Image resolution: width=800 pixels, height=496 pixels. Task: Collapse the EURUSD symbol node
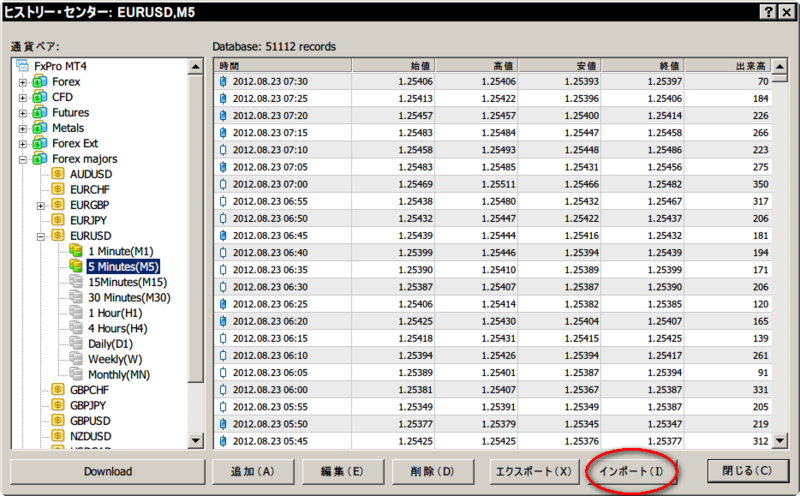click(x=41, y=236)
